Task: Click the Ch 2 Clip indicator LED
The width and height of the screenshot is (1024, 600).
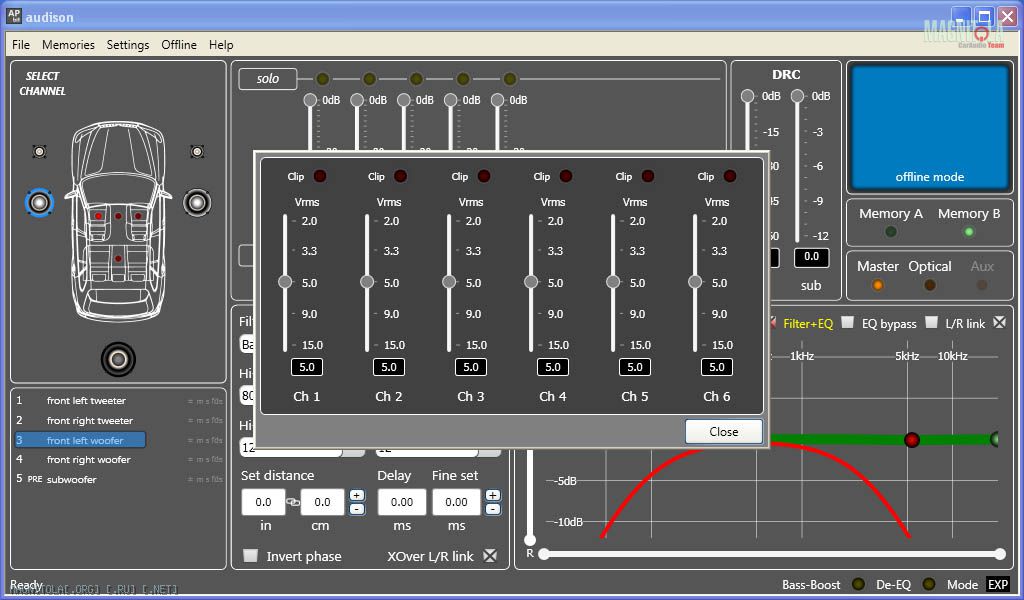Action: coord(401,176)
